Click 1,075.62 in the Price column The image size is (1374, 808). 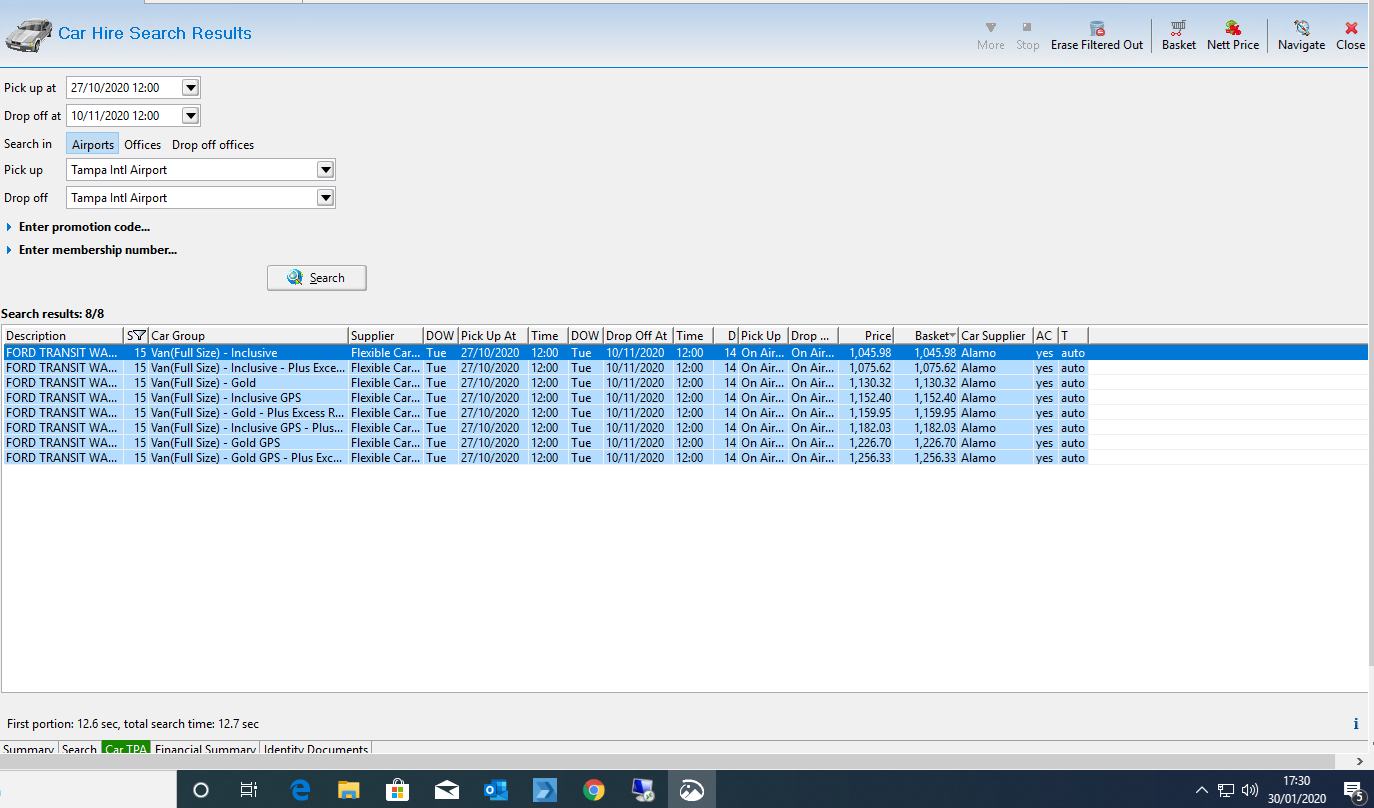coord(870,368)
